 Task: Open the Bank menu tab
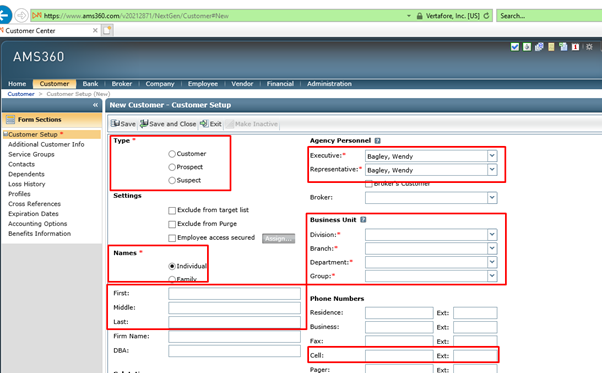tap(90, 84)
